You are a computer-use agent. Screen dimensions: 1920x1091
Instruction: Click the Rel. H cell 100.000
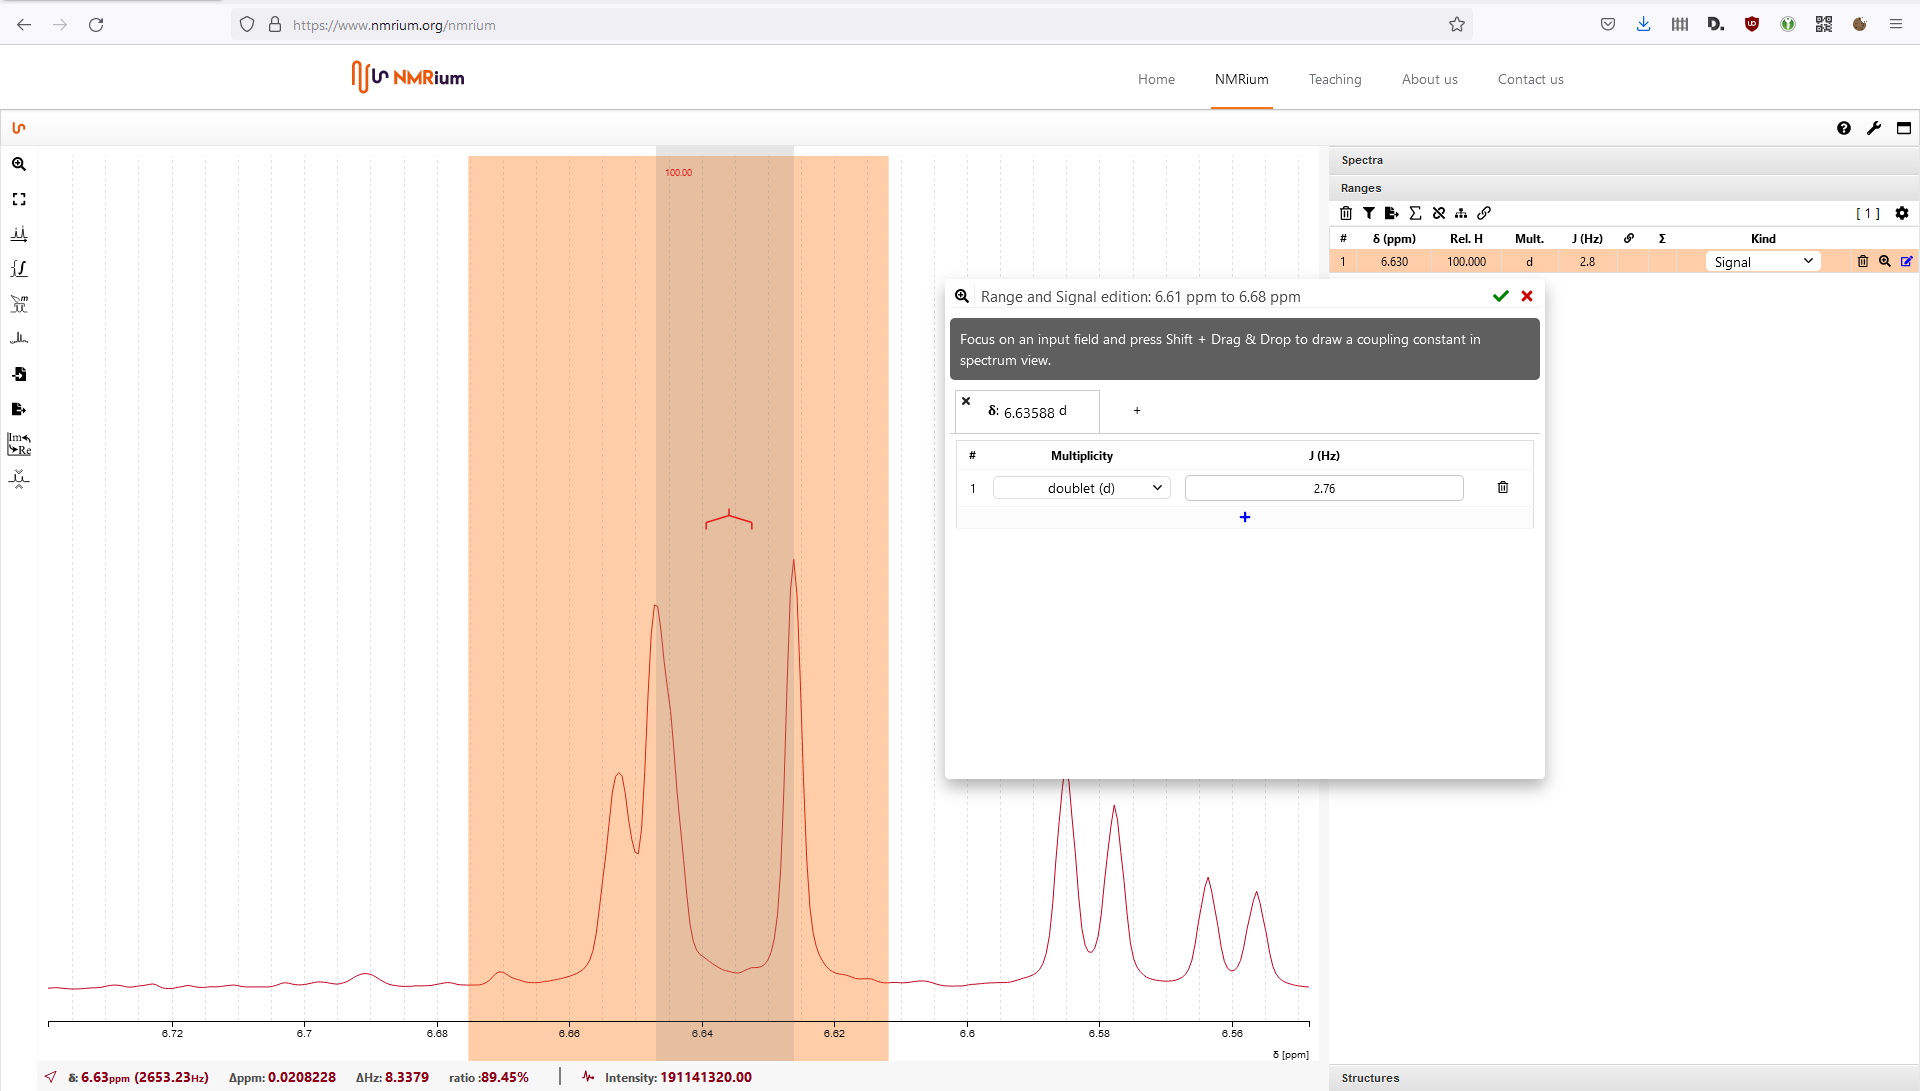1466,262
